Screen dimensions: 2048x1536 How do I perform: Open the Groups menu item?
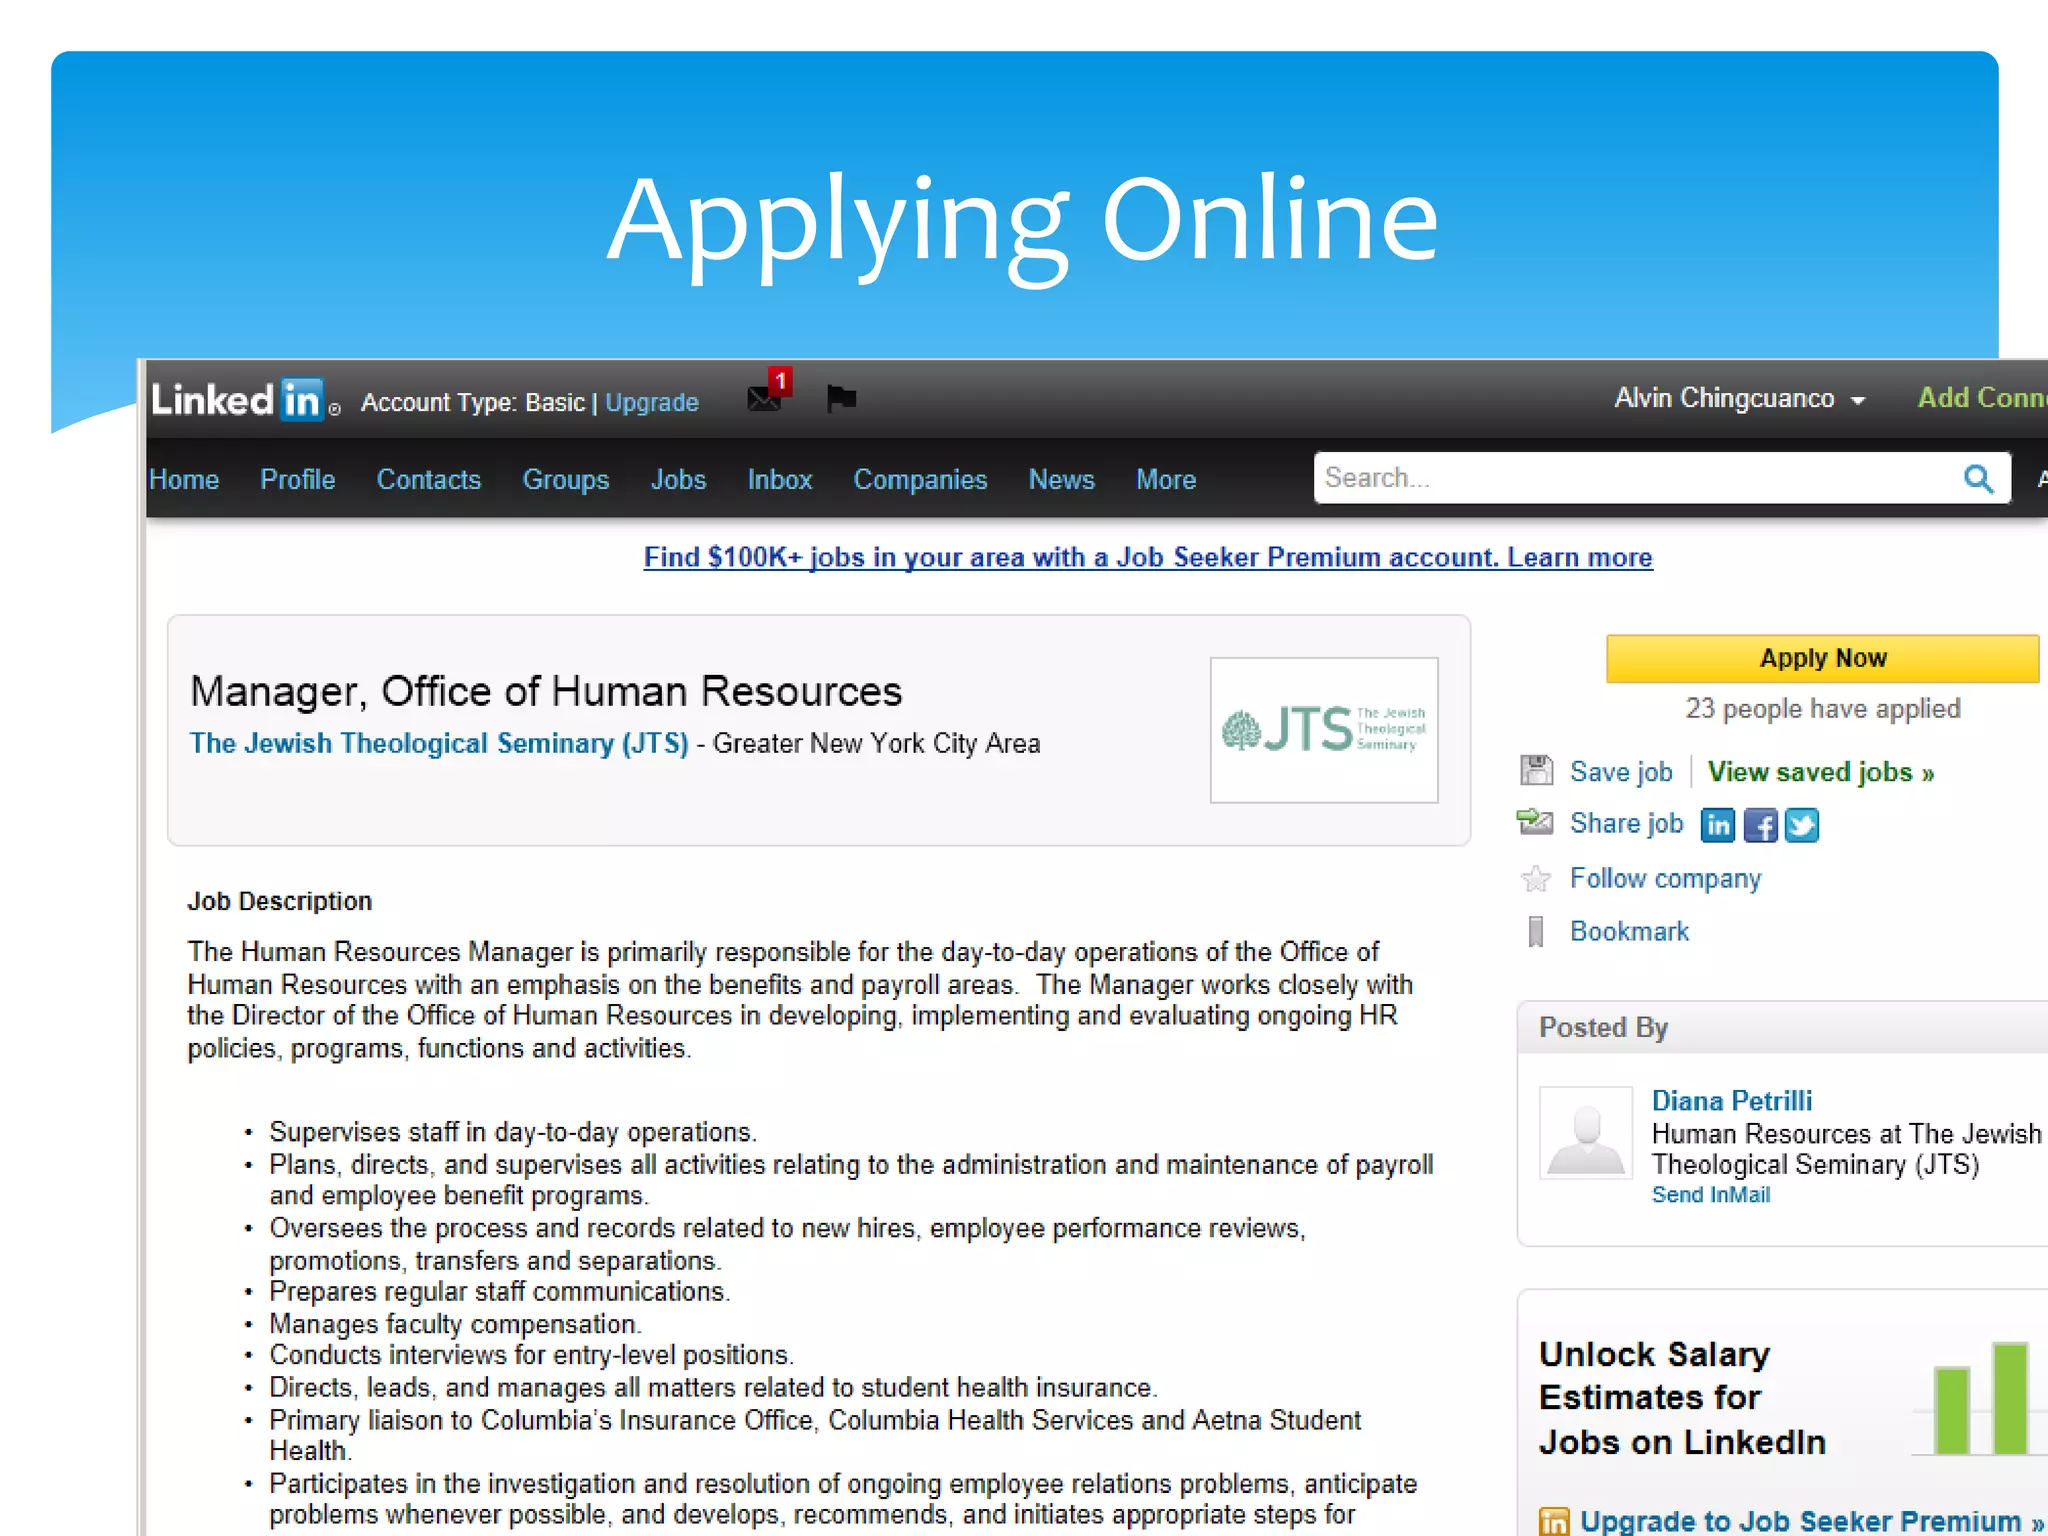pos(566,480)
